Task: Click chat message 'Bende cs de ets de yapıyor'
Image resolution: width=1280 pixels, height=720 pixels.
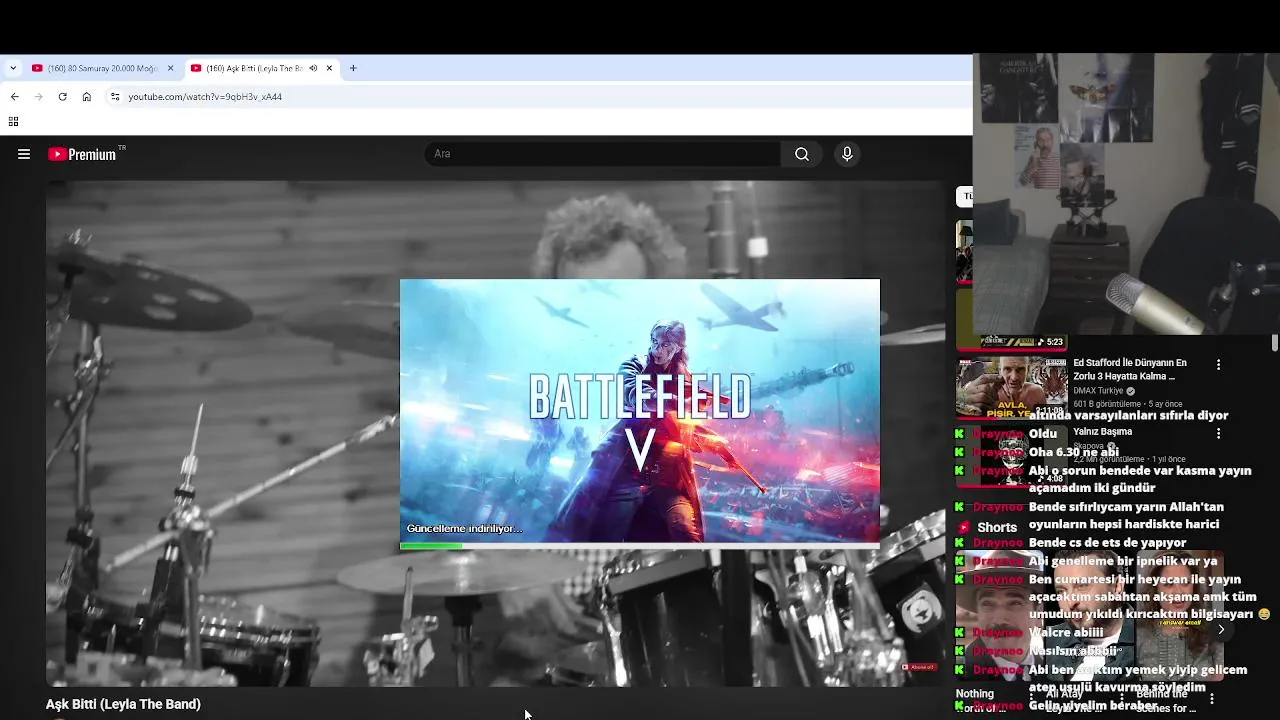Action: 1107,542
